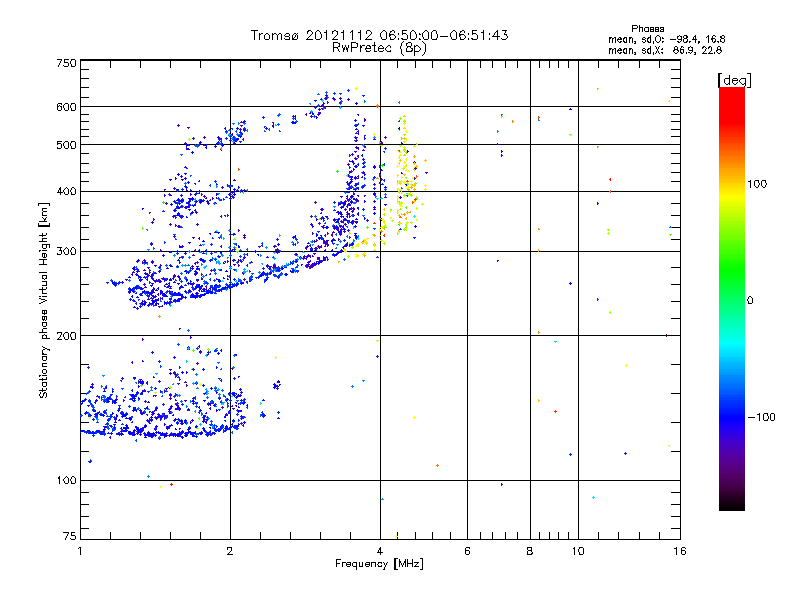Click the frequency axis "1" tick label
Viewport: 800px width, 600px height.
click(80, 551)
